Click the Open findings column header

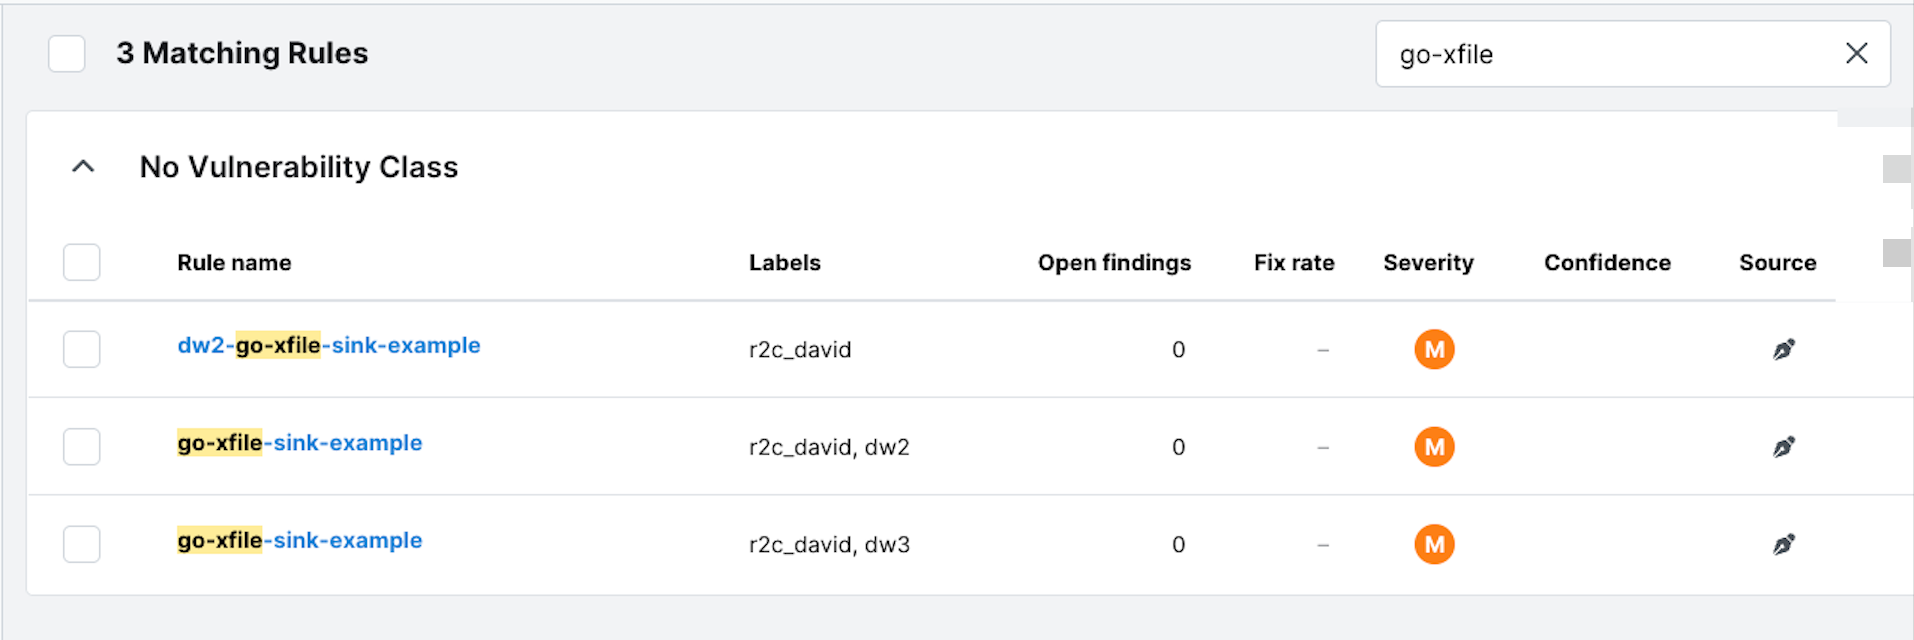point(1114,262)
